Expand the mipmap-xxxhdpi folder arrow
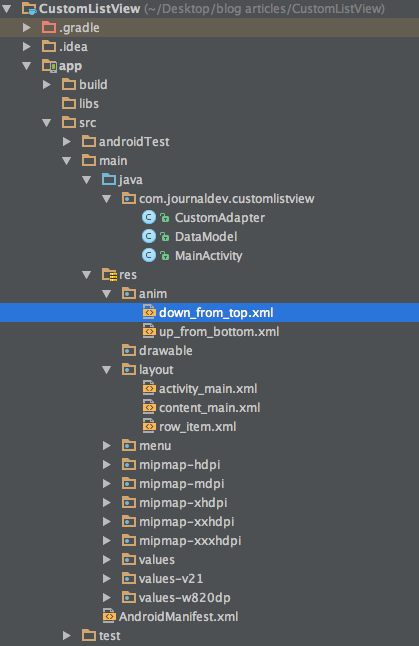Viewport: 419px width, 646px height. click(x=107, y=541)
